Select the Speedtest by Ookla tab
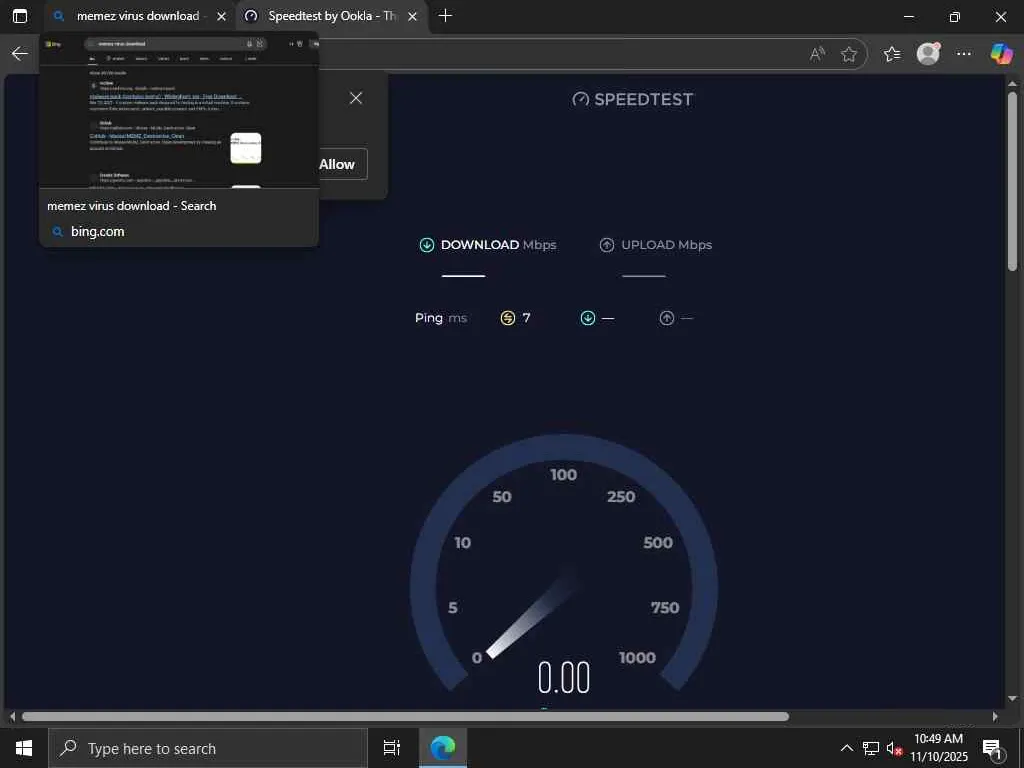Screen dimensions: 1024x768 pos(332,16)
